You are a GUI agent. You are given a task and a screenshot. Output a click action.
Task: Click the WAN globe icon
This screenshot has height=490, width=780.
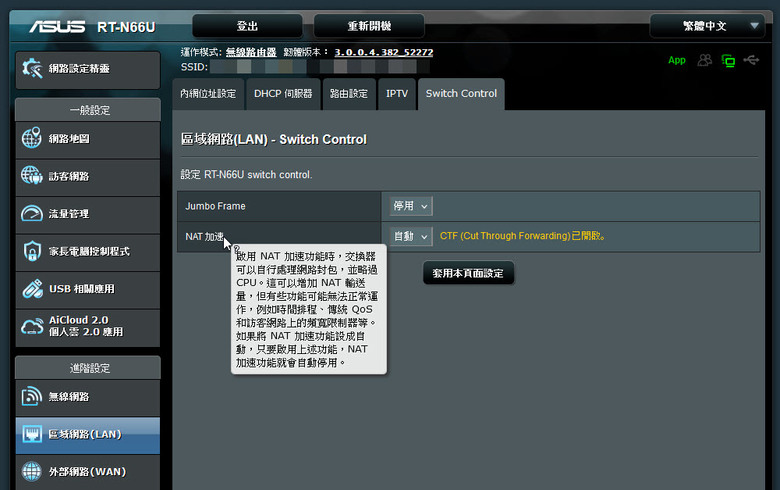[31, 472]
